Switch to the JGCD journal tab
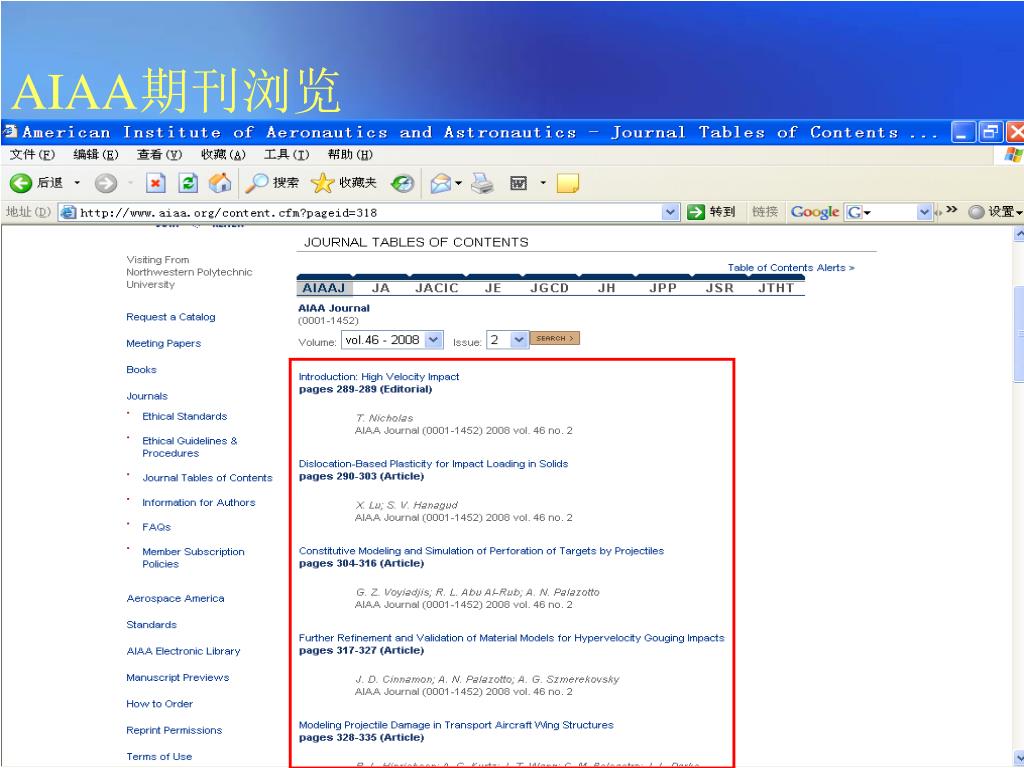 pyautogui.click(x=549, y=288)
